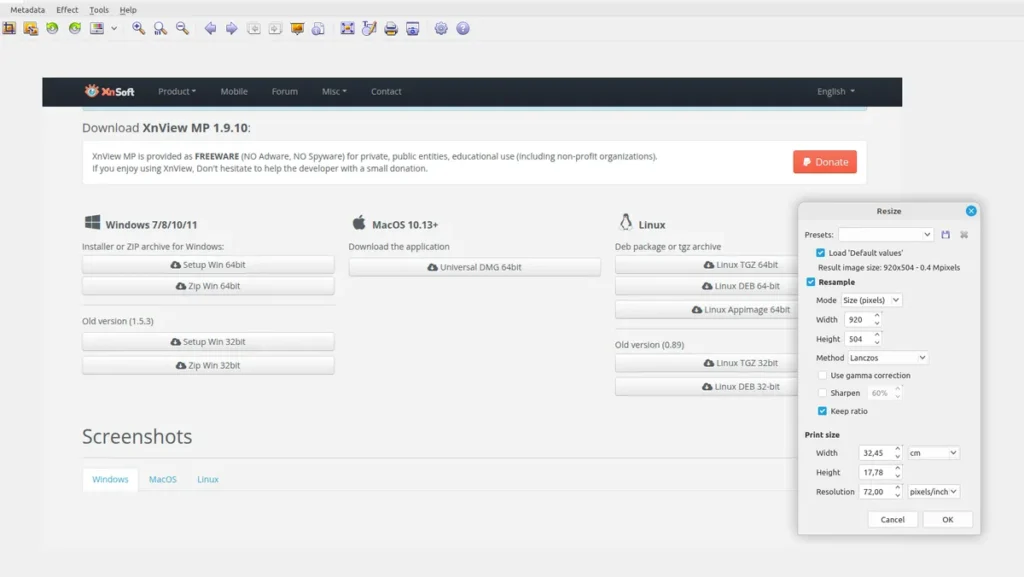The image size is (1024, 577).
Task: Toggle Load 'Default values' checkbox
Action: (820, 253)
